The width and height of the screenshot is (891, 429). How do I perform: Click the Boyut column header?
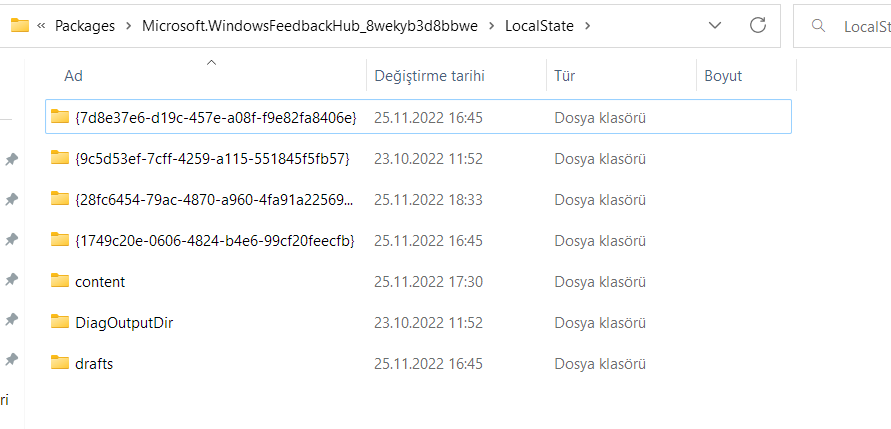pyautogui.click(x=723, y=76)
